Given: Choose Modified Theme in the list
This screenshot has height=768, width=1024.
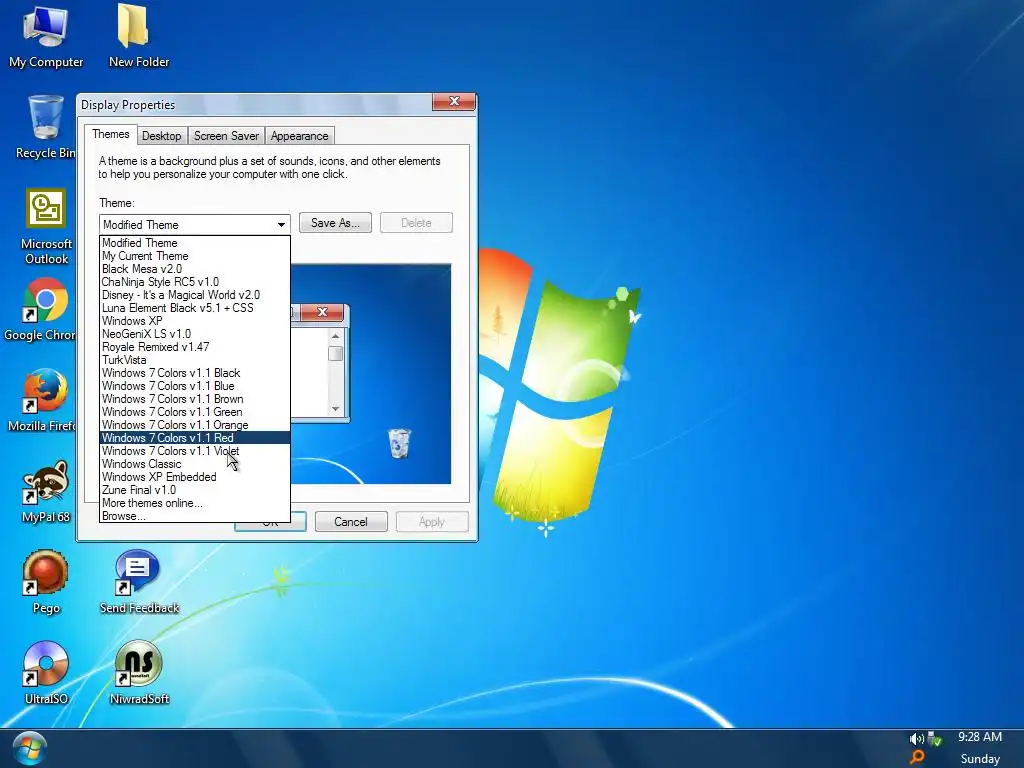Looking at the screenshot, I should (195, 243).
